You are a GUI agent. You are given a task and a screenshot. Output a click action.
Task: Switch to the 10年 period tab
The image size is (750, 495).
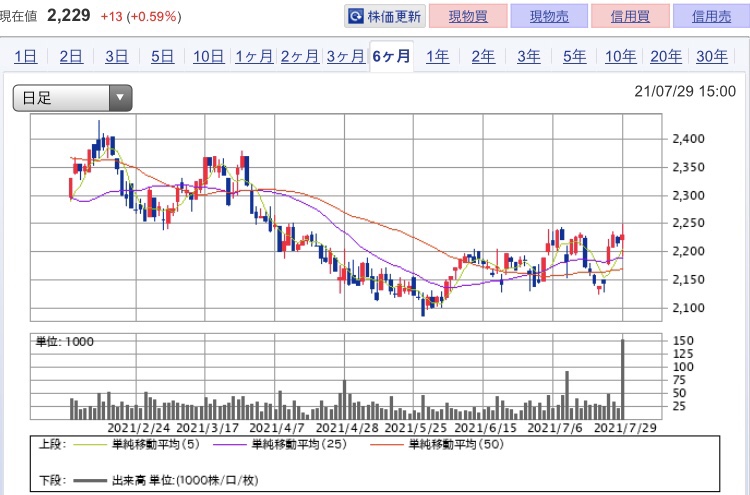620,56
